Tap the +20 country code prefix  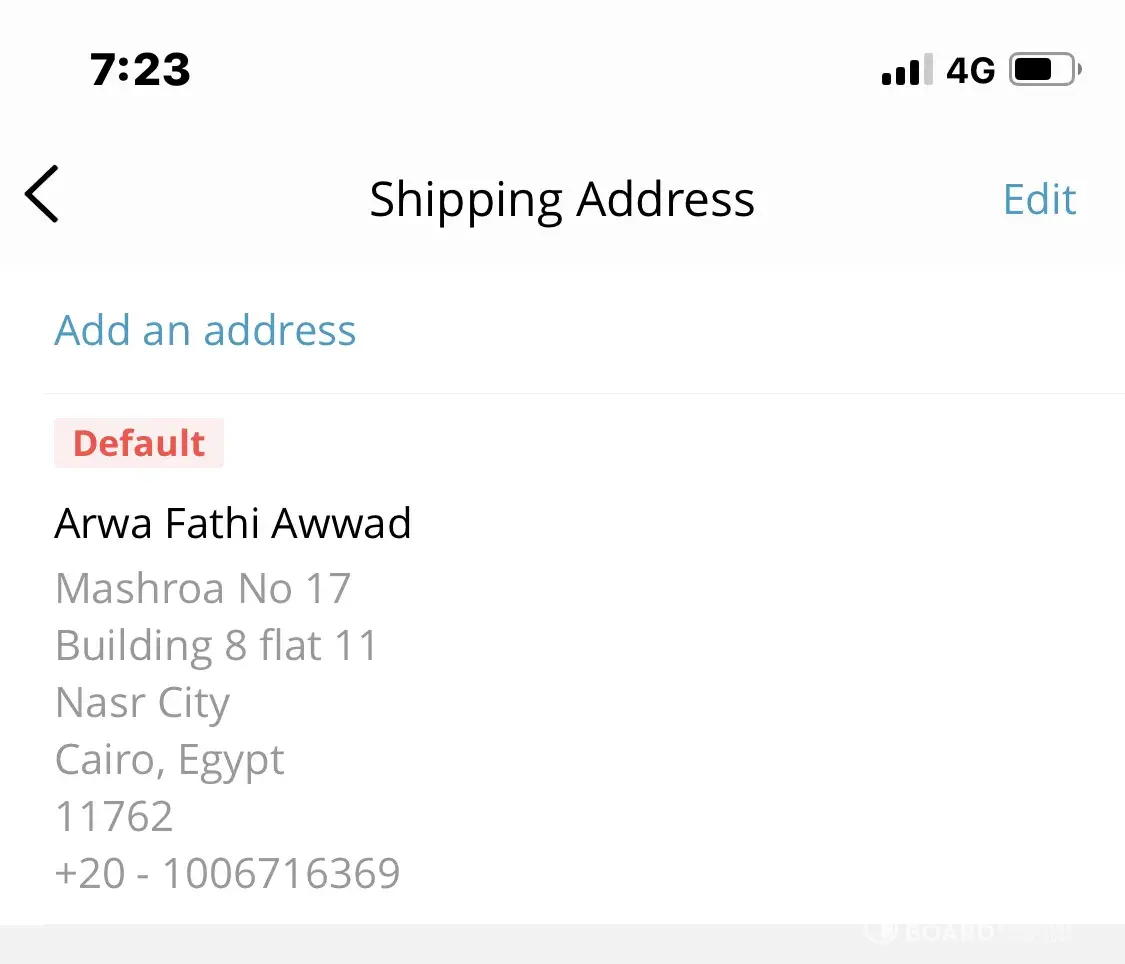coord(90,873)
